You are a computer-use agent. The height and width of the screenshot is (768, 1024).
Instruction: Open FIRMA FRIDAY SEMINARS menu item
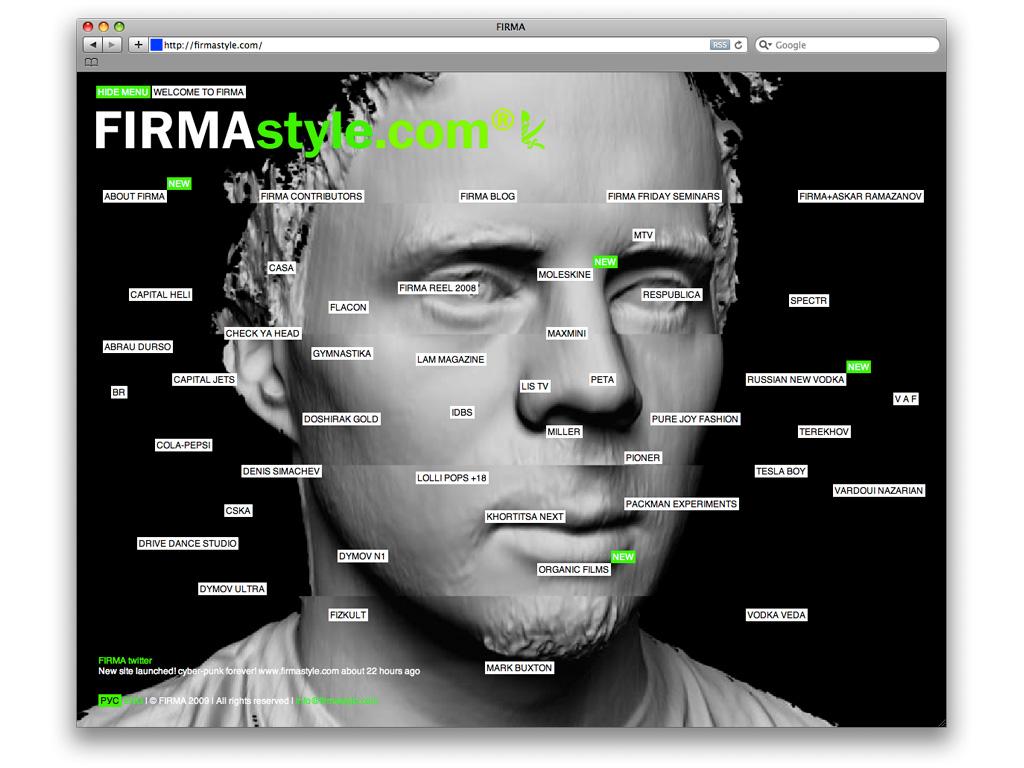(x=664, y=196)
